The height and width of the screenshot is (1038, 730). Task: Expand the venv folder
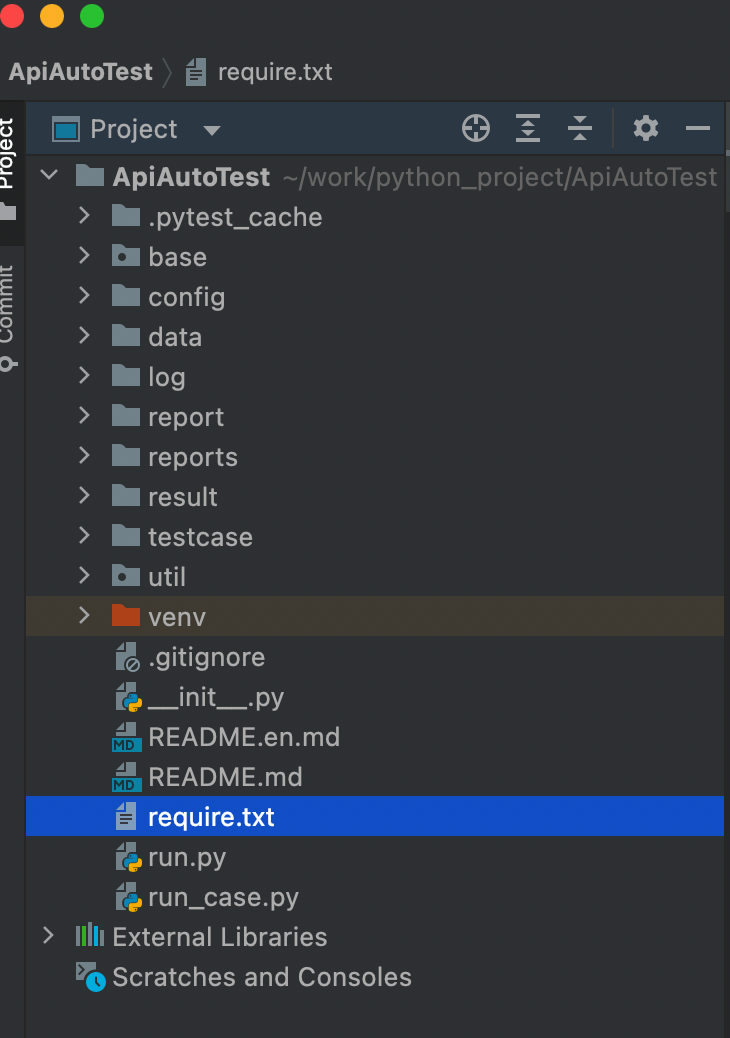tap(84, 616)
